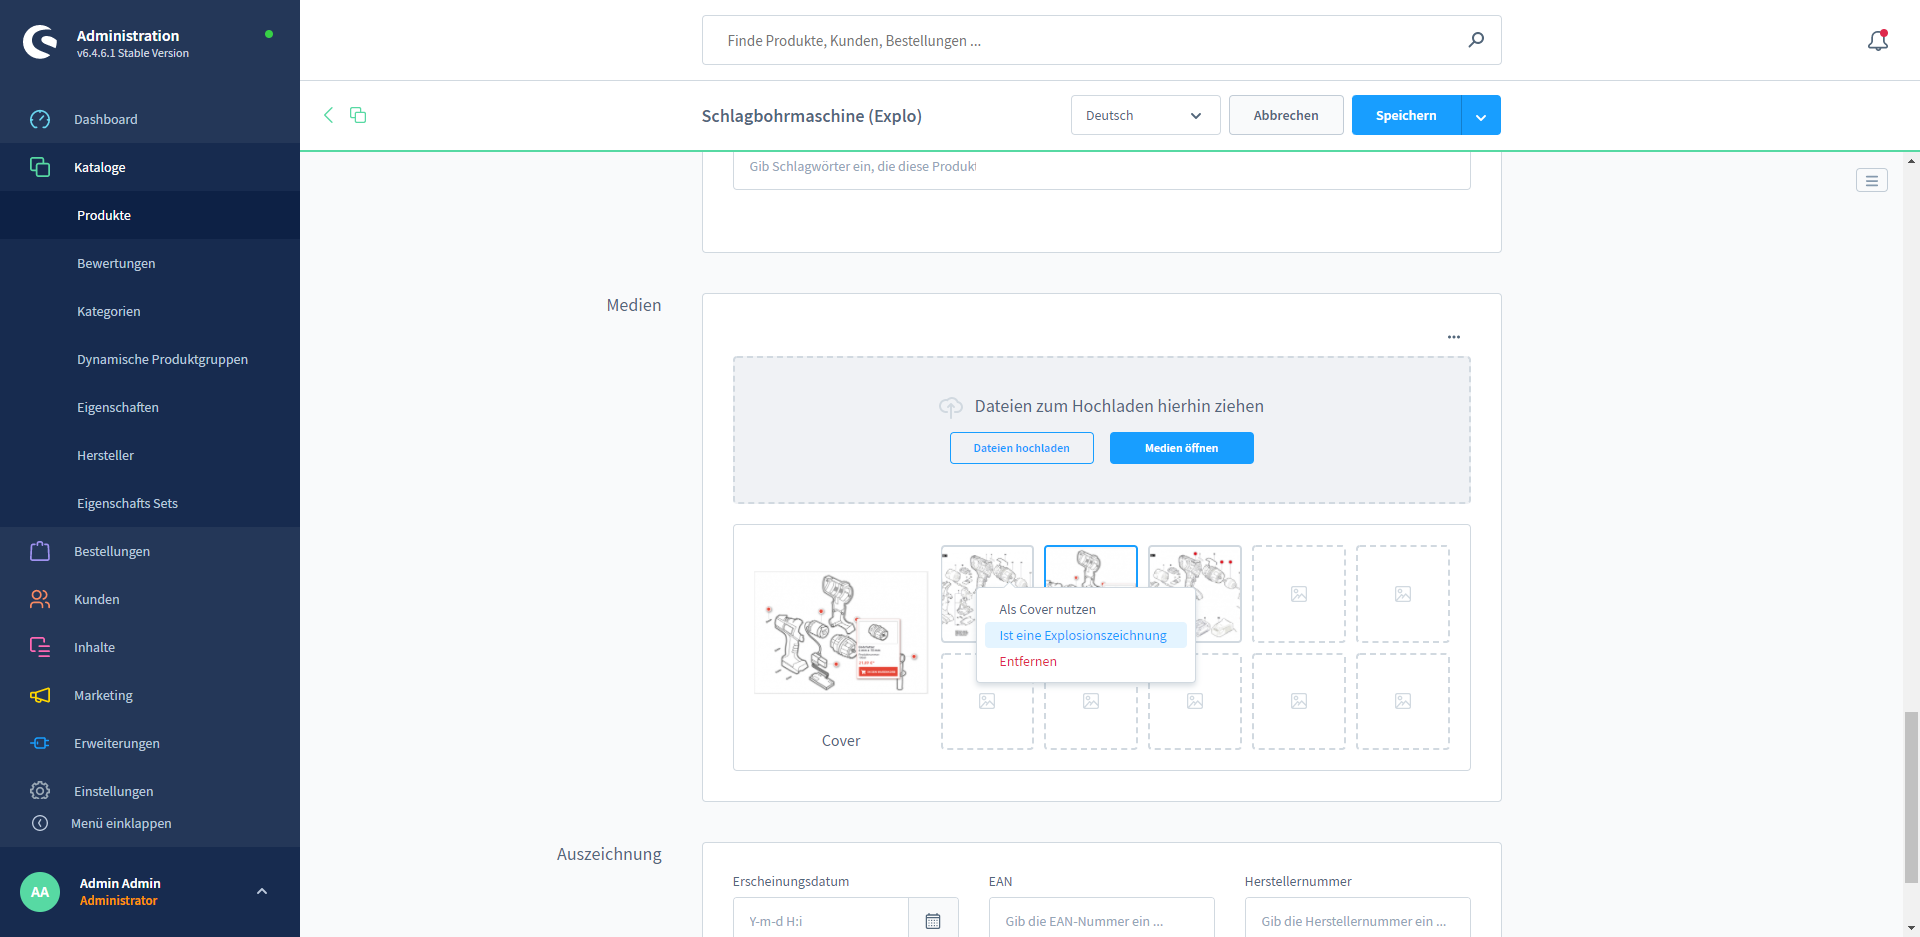Click the Medien öffnen button
The height and width of the screenshot is (937, 1920).
point(1181,448)
